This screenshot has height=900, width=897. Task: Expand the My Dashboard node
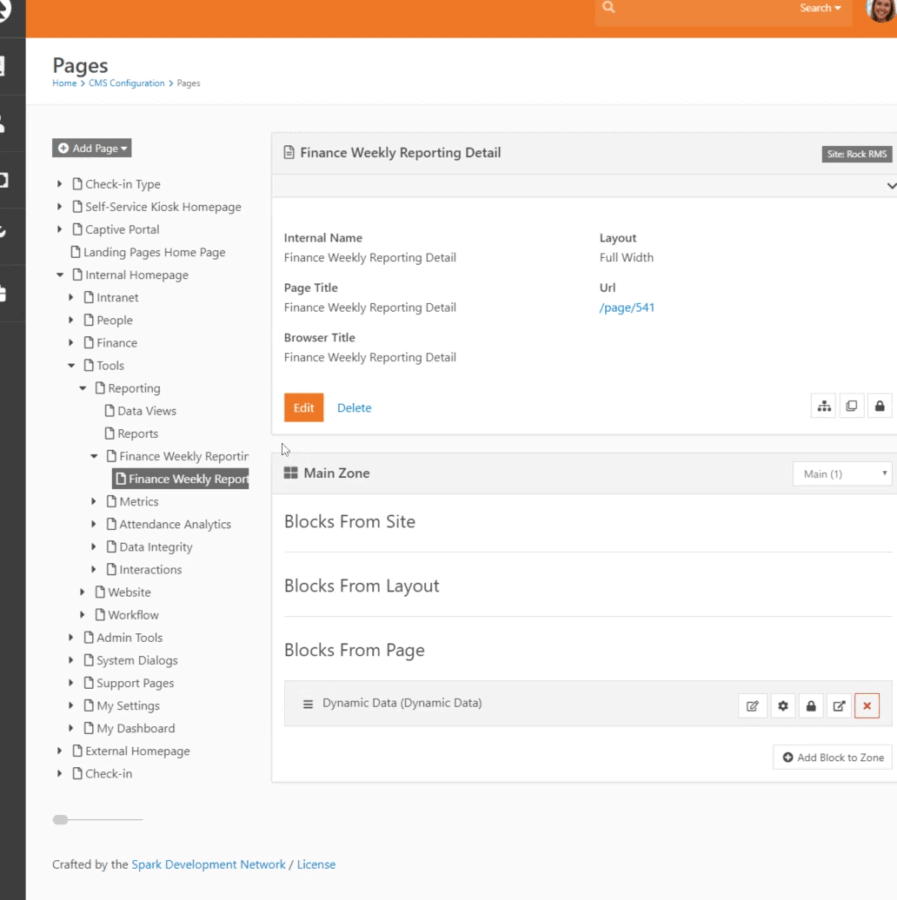pyautogui.click(x=71, y=728)
